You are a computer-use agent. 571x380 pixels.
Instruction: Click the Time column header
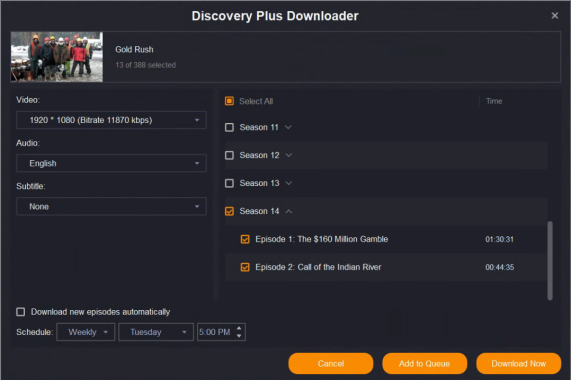(x=494, y=101)
